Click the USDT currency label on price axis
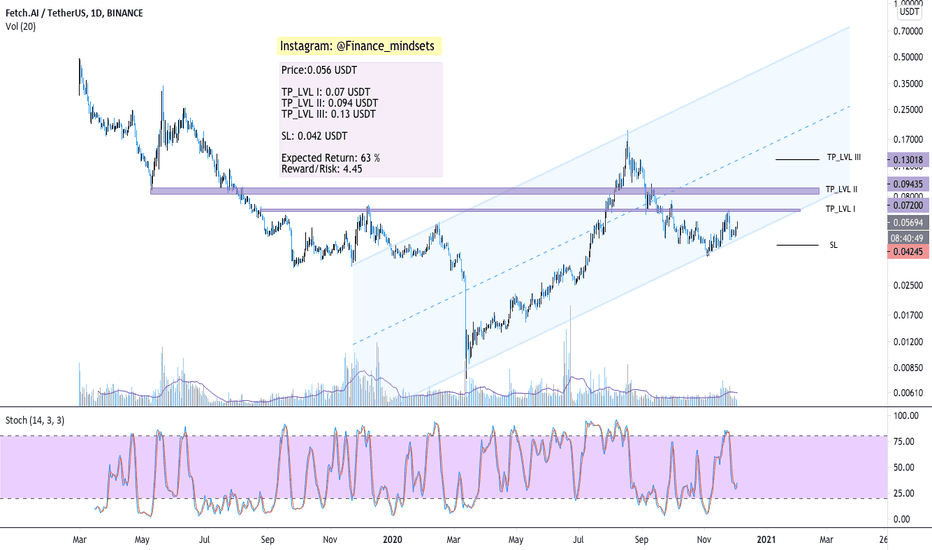 [x=909, y=11]
